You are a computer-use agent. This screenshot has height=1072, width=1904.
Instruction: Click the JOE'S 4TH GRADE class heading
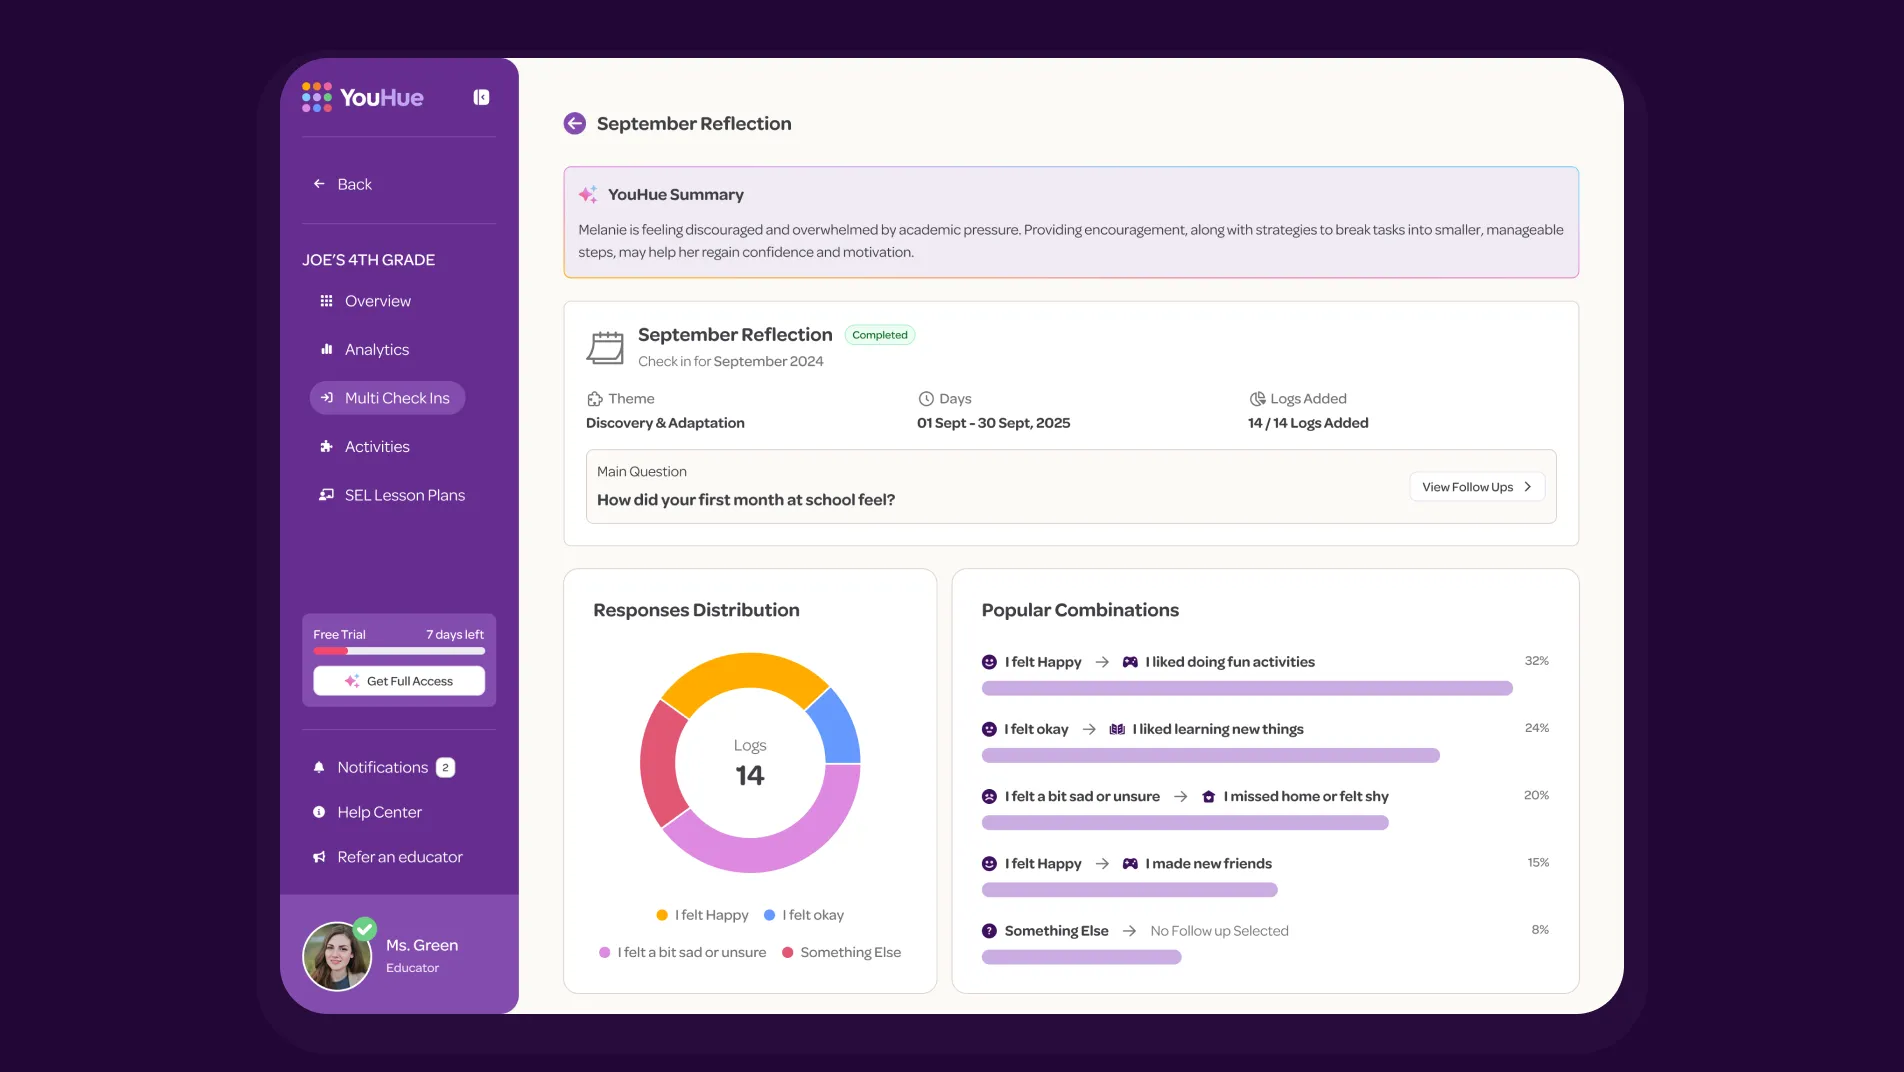pyautogui.click(x=369, y=260)
